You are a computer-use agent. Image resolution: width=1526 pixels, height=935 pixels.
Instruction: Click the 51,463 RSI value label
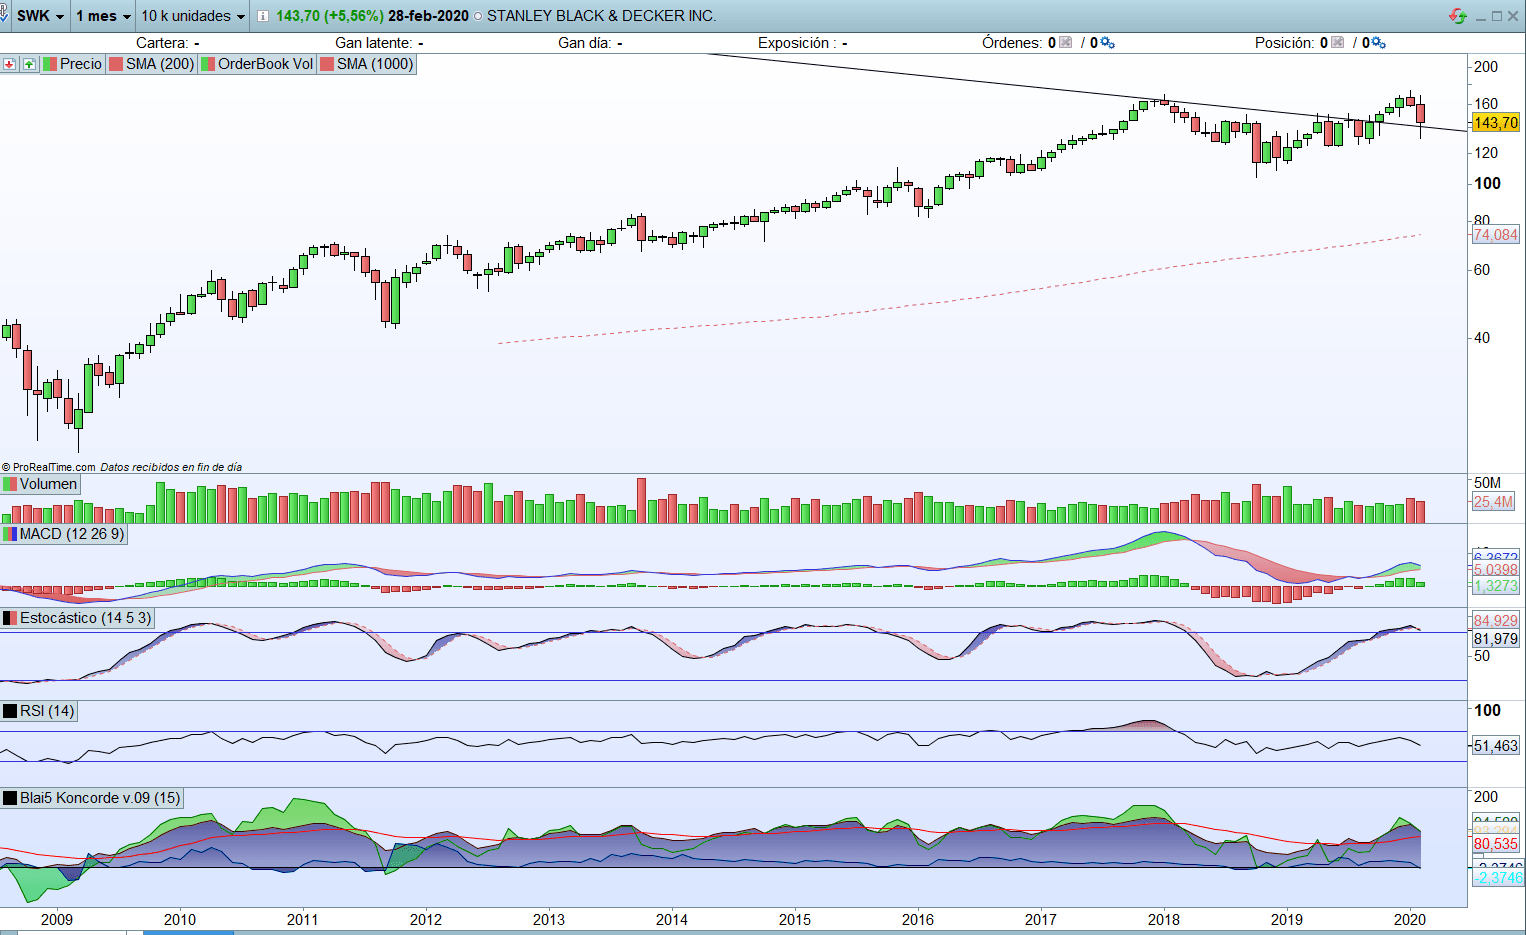click(1495, 745)
